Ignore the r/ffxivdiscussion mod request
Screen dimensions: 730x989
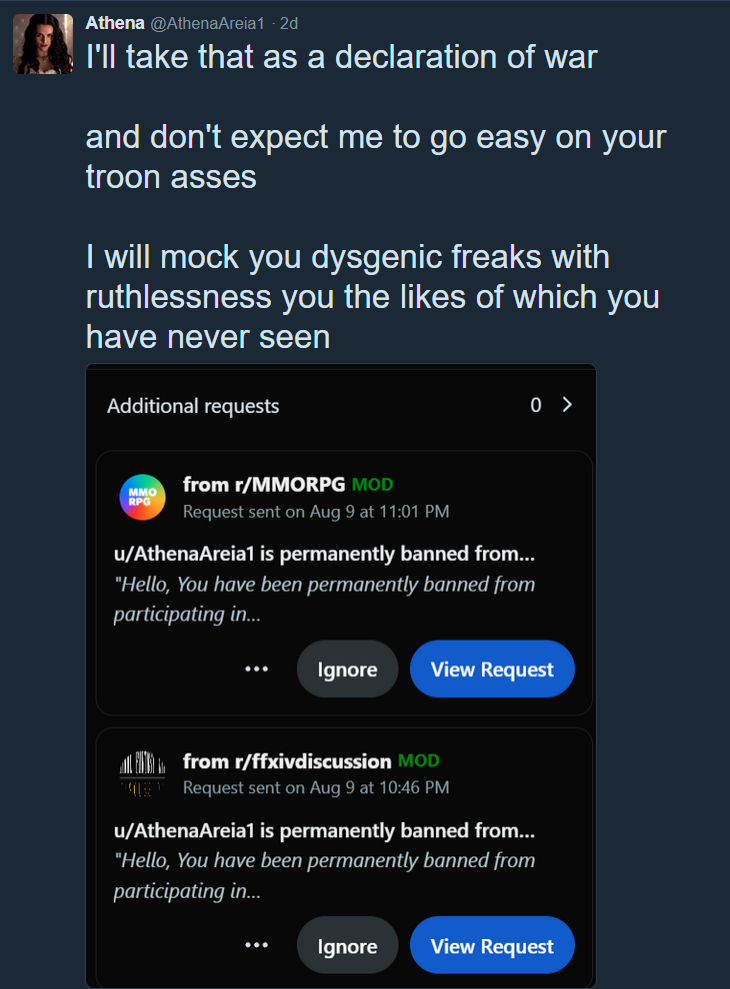(348, 945)
